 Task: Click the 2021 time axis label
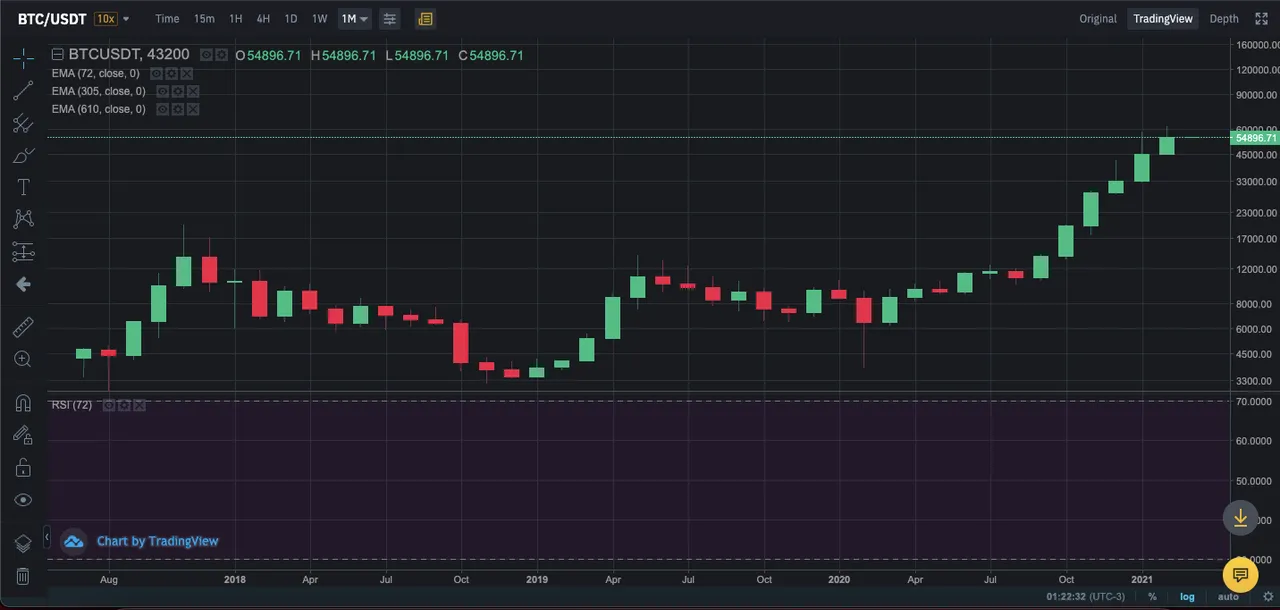point(1142,579)
